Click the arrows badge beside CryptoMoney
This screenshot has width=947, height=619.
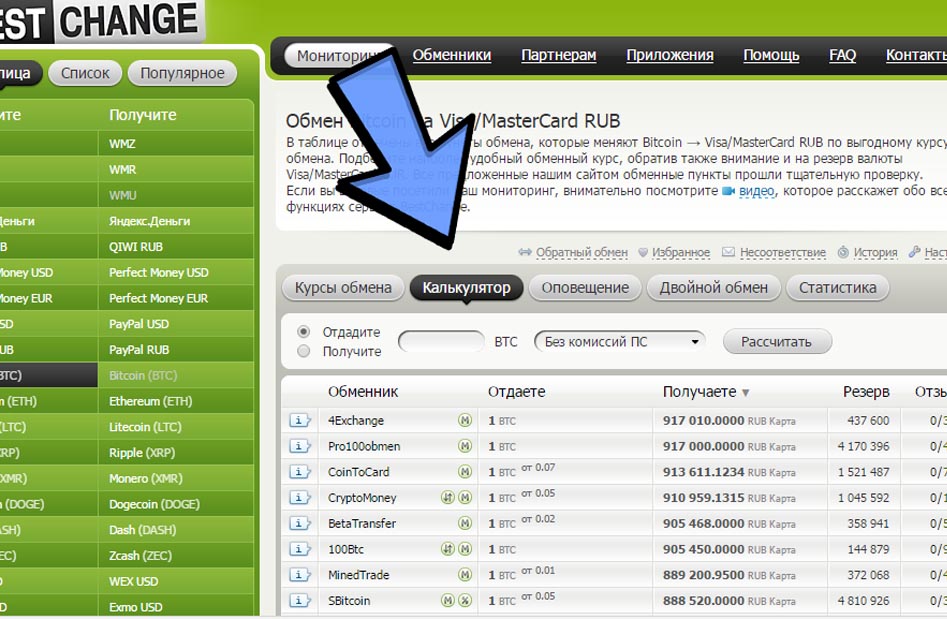point(448,498)
